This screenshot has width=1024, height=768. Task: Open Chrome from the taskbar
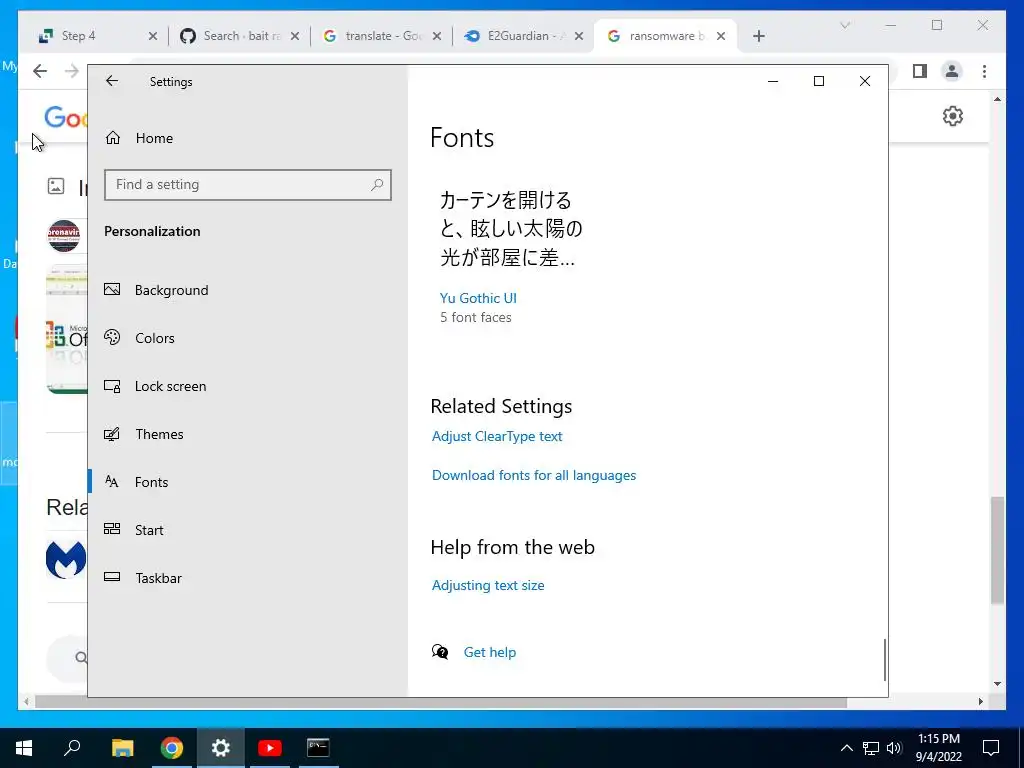pos(172,748)
